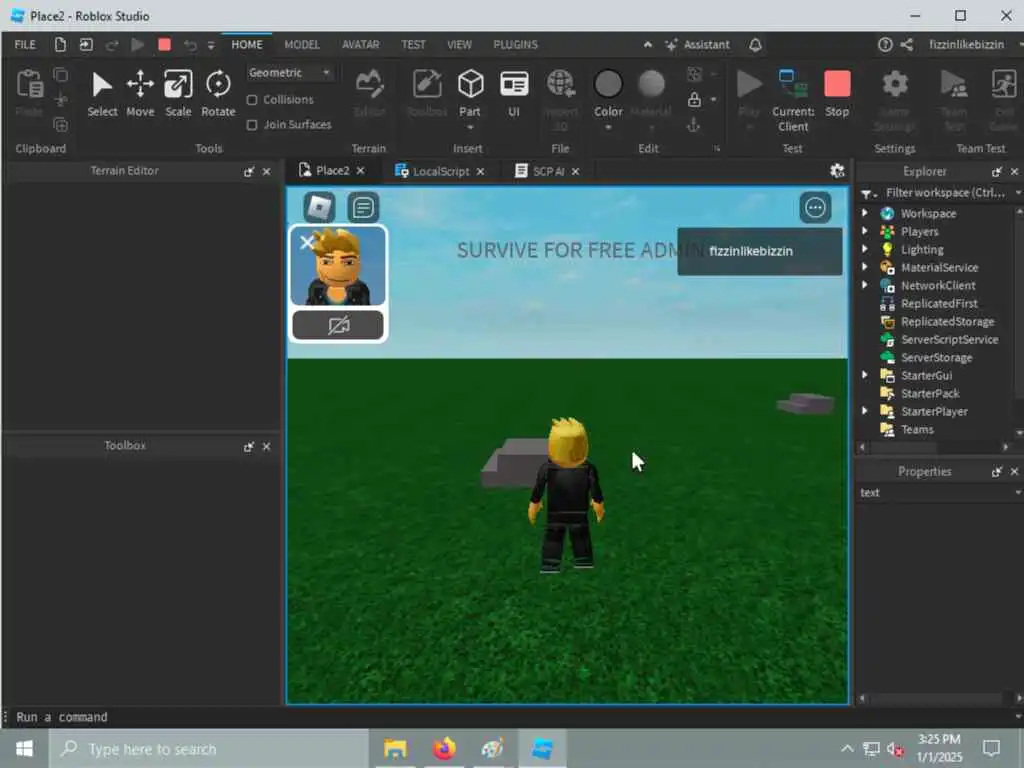Screen dimensions: 1024x768
Task: Pick the Rotate tool
Action: click(x=218, y=94)
